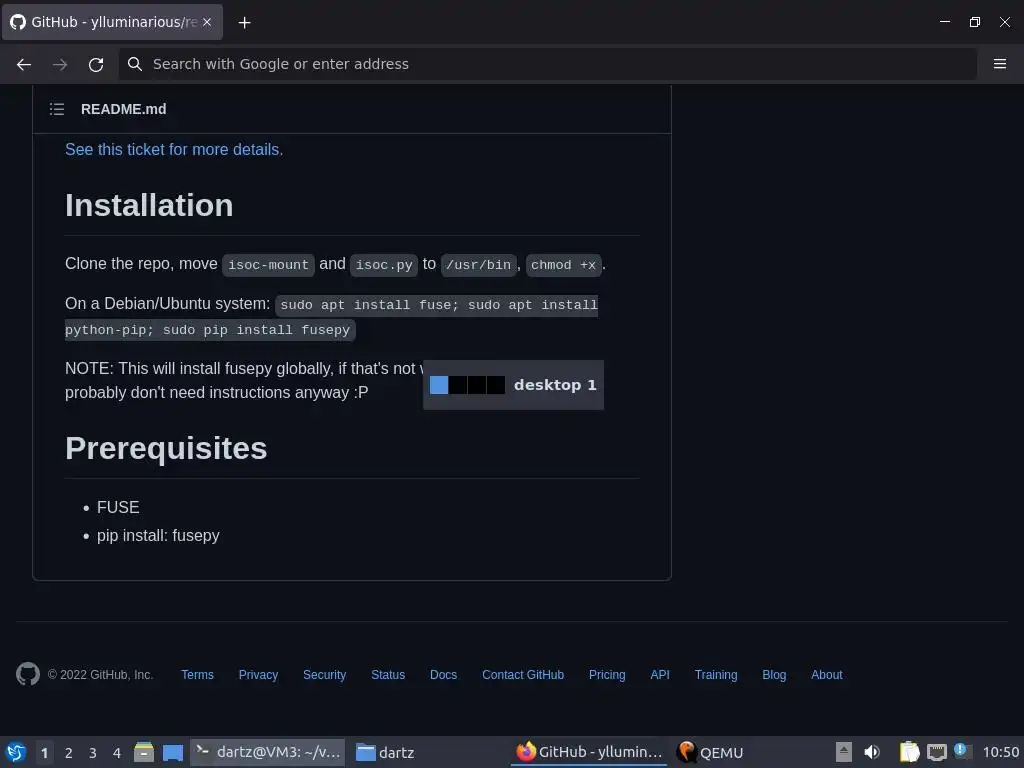Switch to workspace 4 in pager
The width and height of the screenshot is (1024, 768).
pos(117,753)
